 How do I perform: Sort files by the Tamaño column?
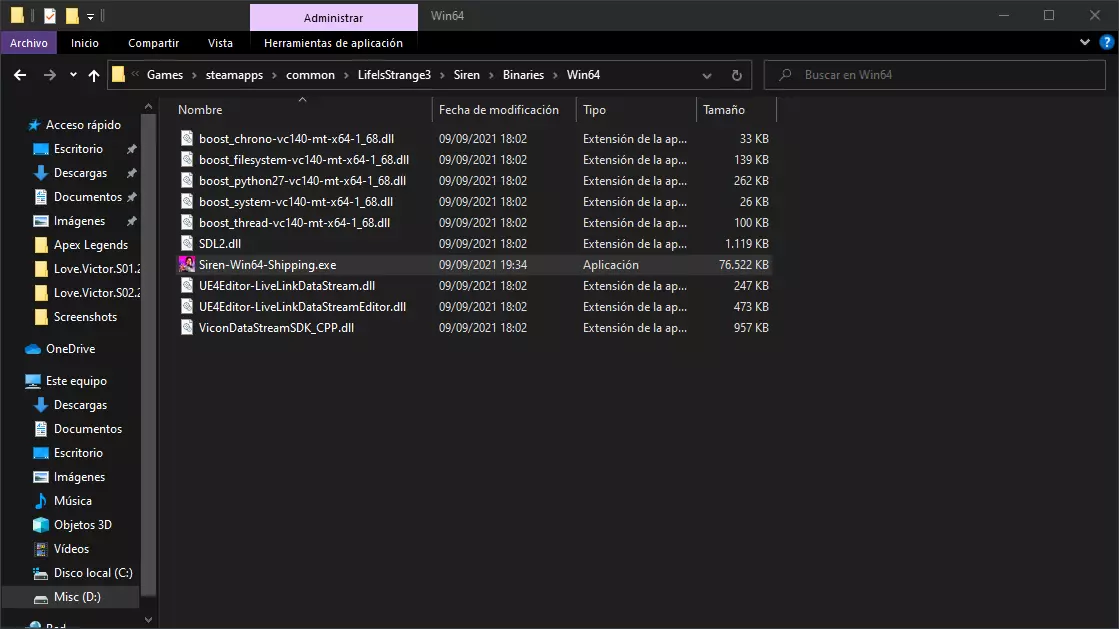pos(724,110)
